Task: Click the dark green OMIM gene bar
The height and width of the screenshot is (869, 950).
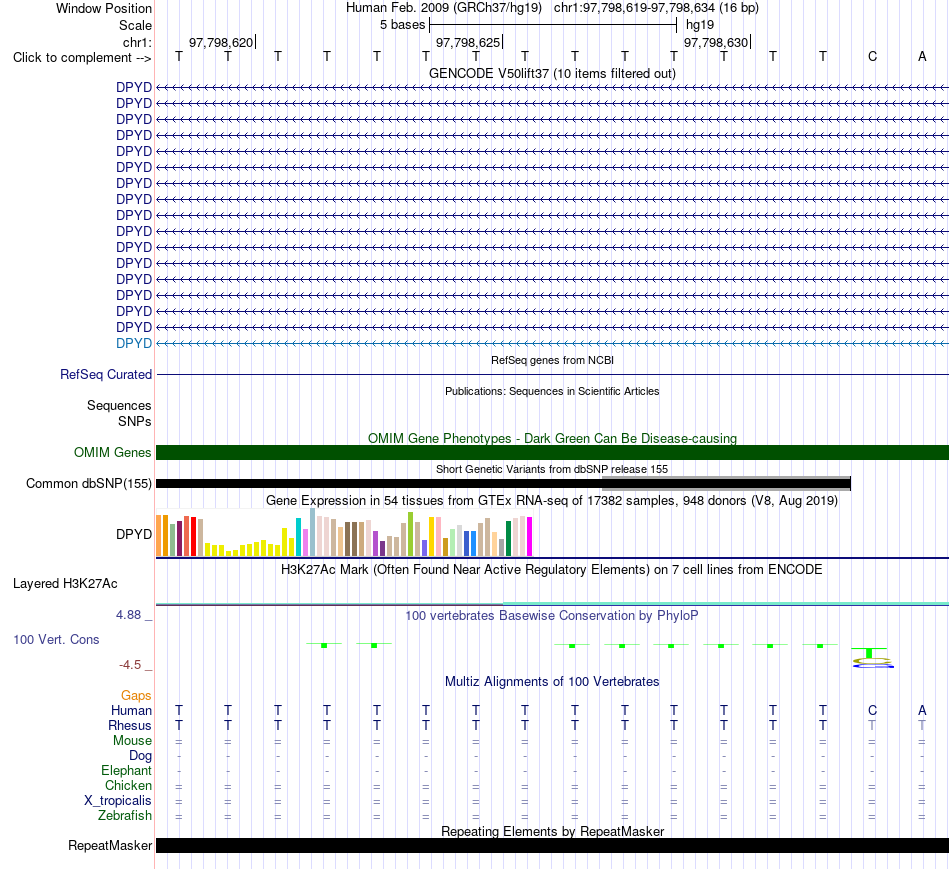Action: pos(552,453)
